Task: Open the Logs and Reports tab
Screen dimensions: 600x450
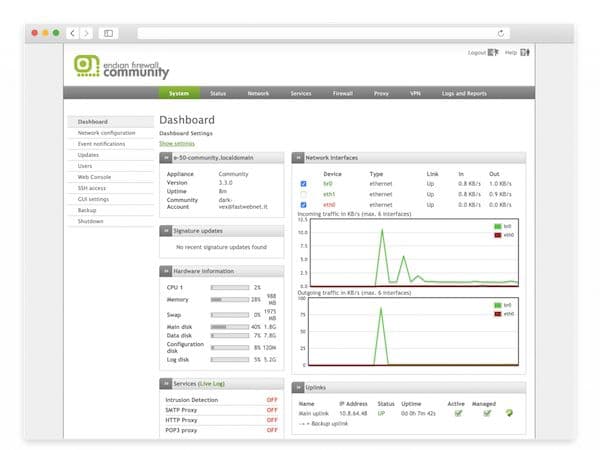Action: [464, 93]
